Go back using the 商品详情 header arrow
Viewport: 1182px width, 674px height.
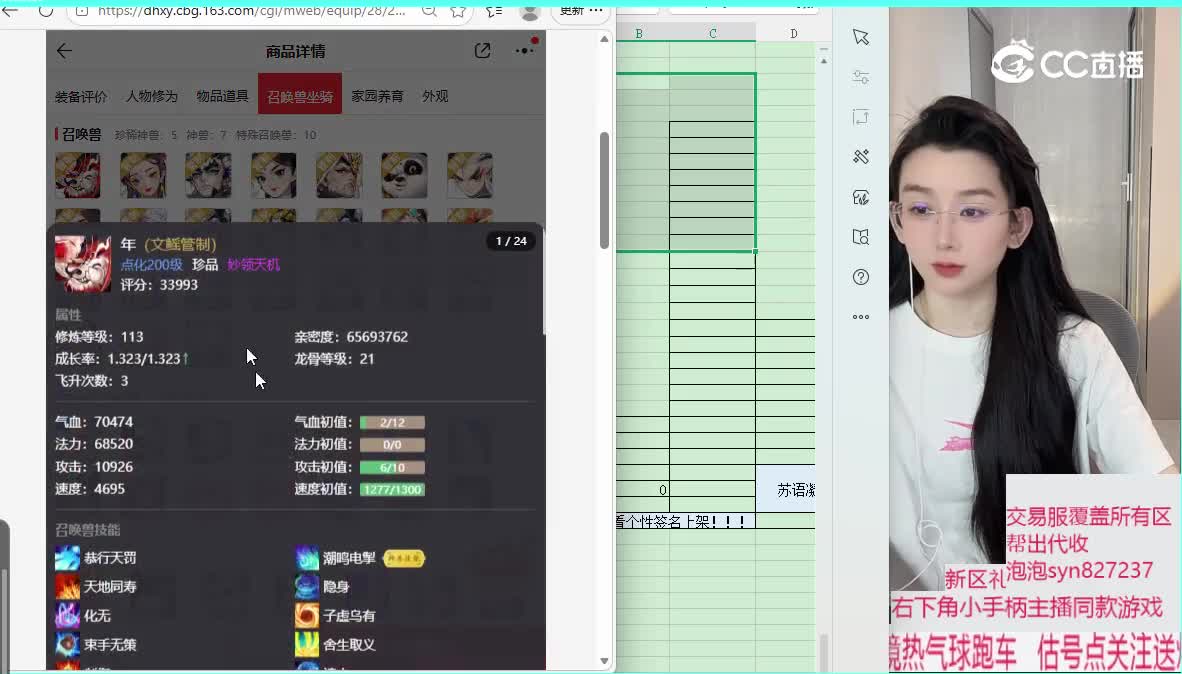coord(64,51)
